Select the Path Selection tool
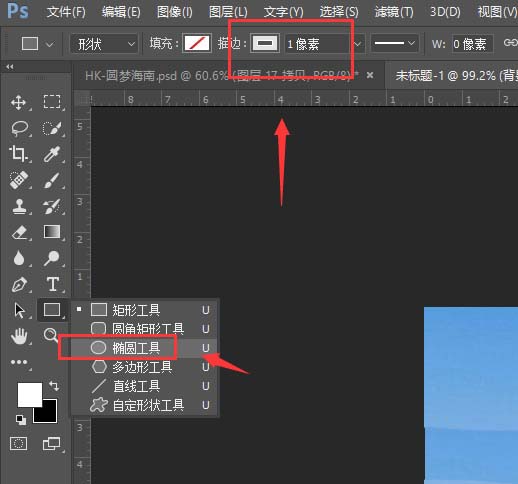 click(x=19, y=310)
